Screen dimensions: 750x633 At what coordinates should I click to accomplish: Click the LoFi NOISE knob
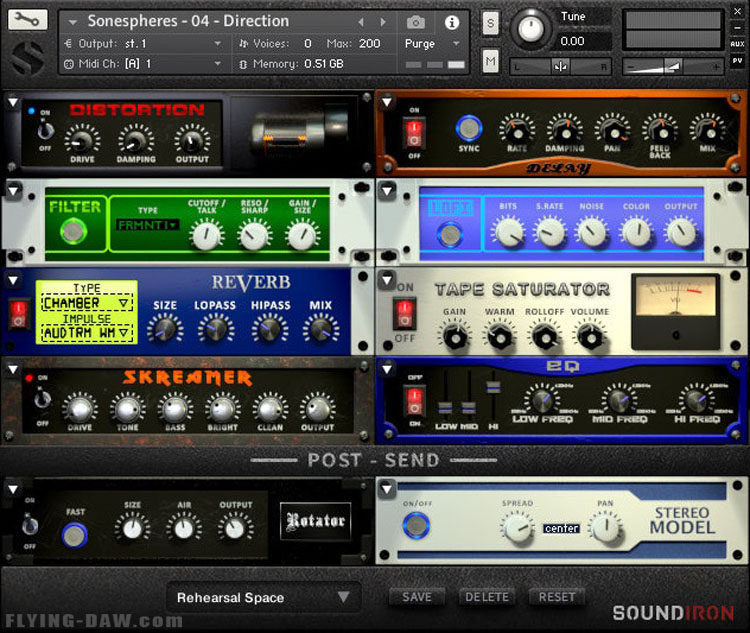592,231
